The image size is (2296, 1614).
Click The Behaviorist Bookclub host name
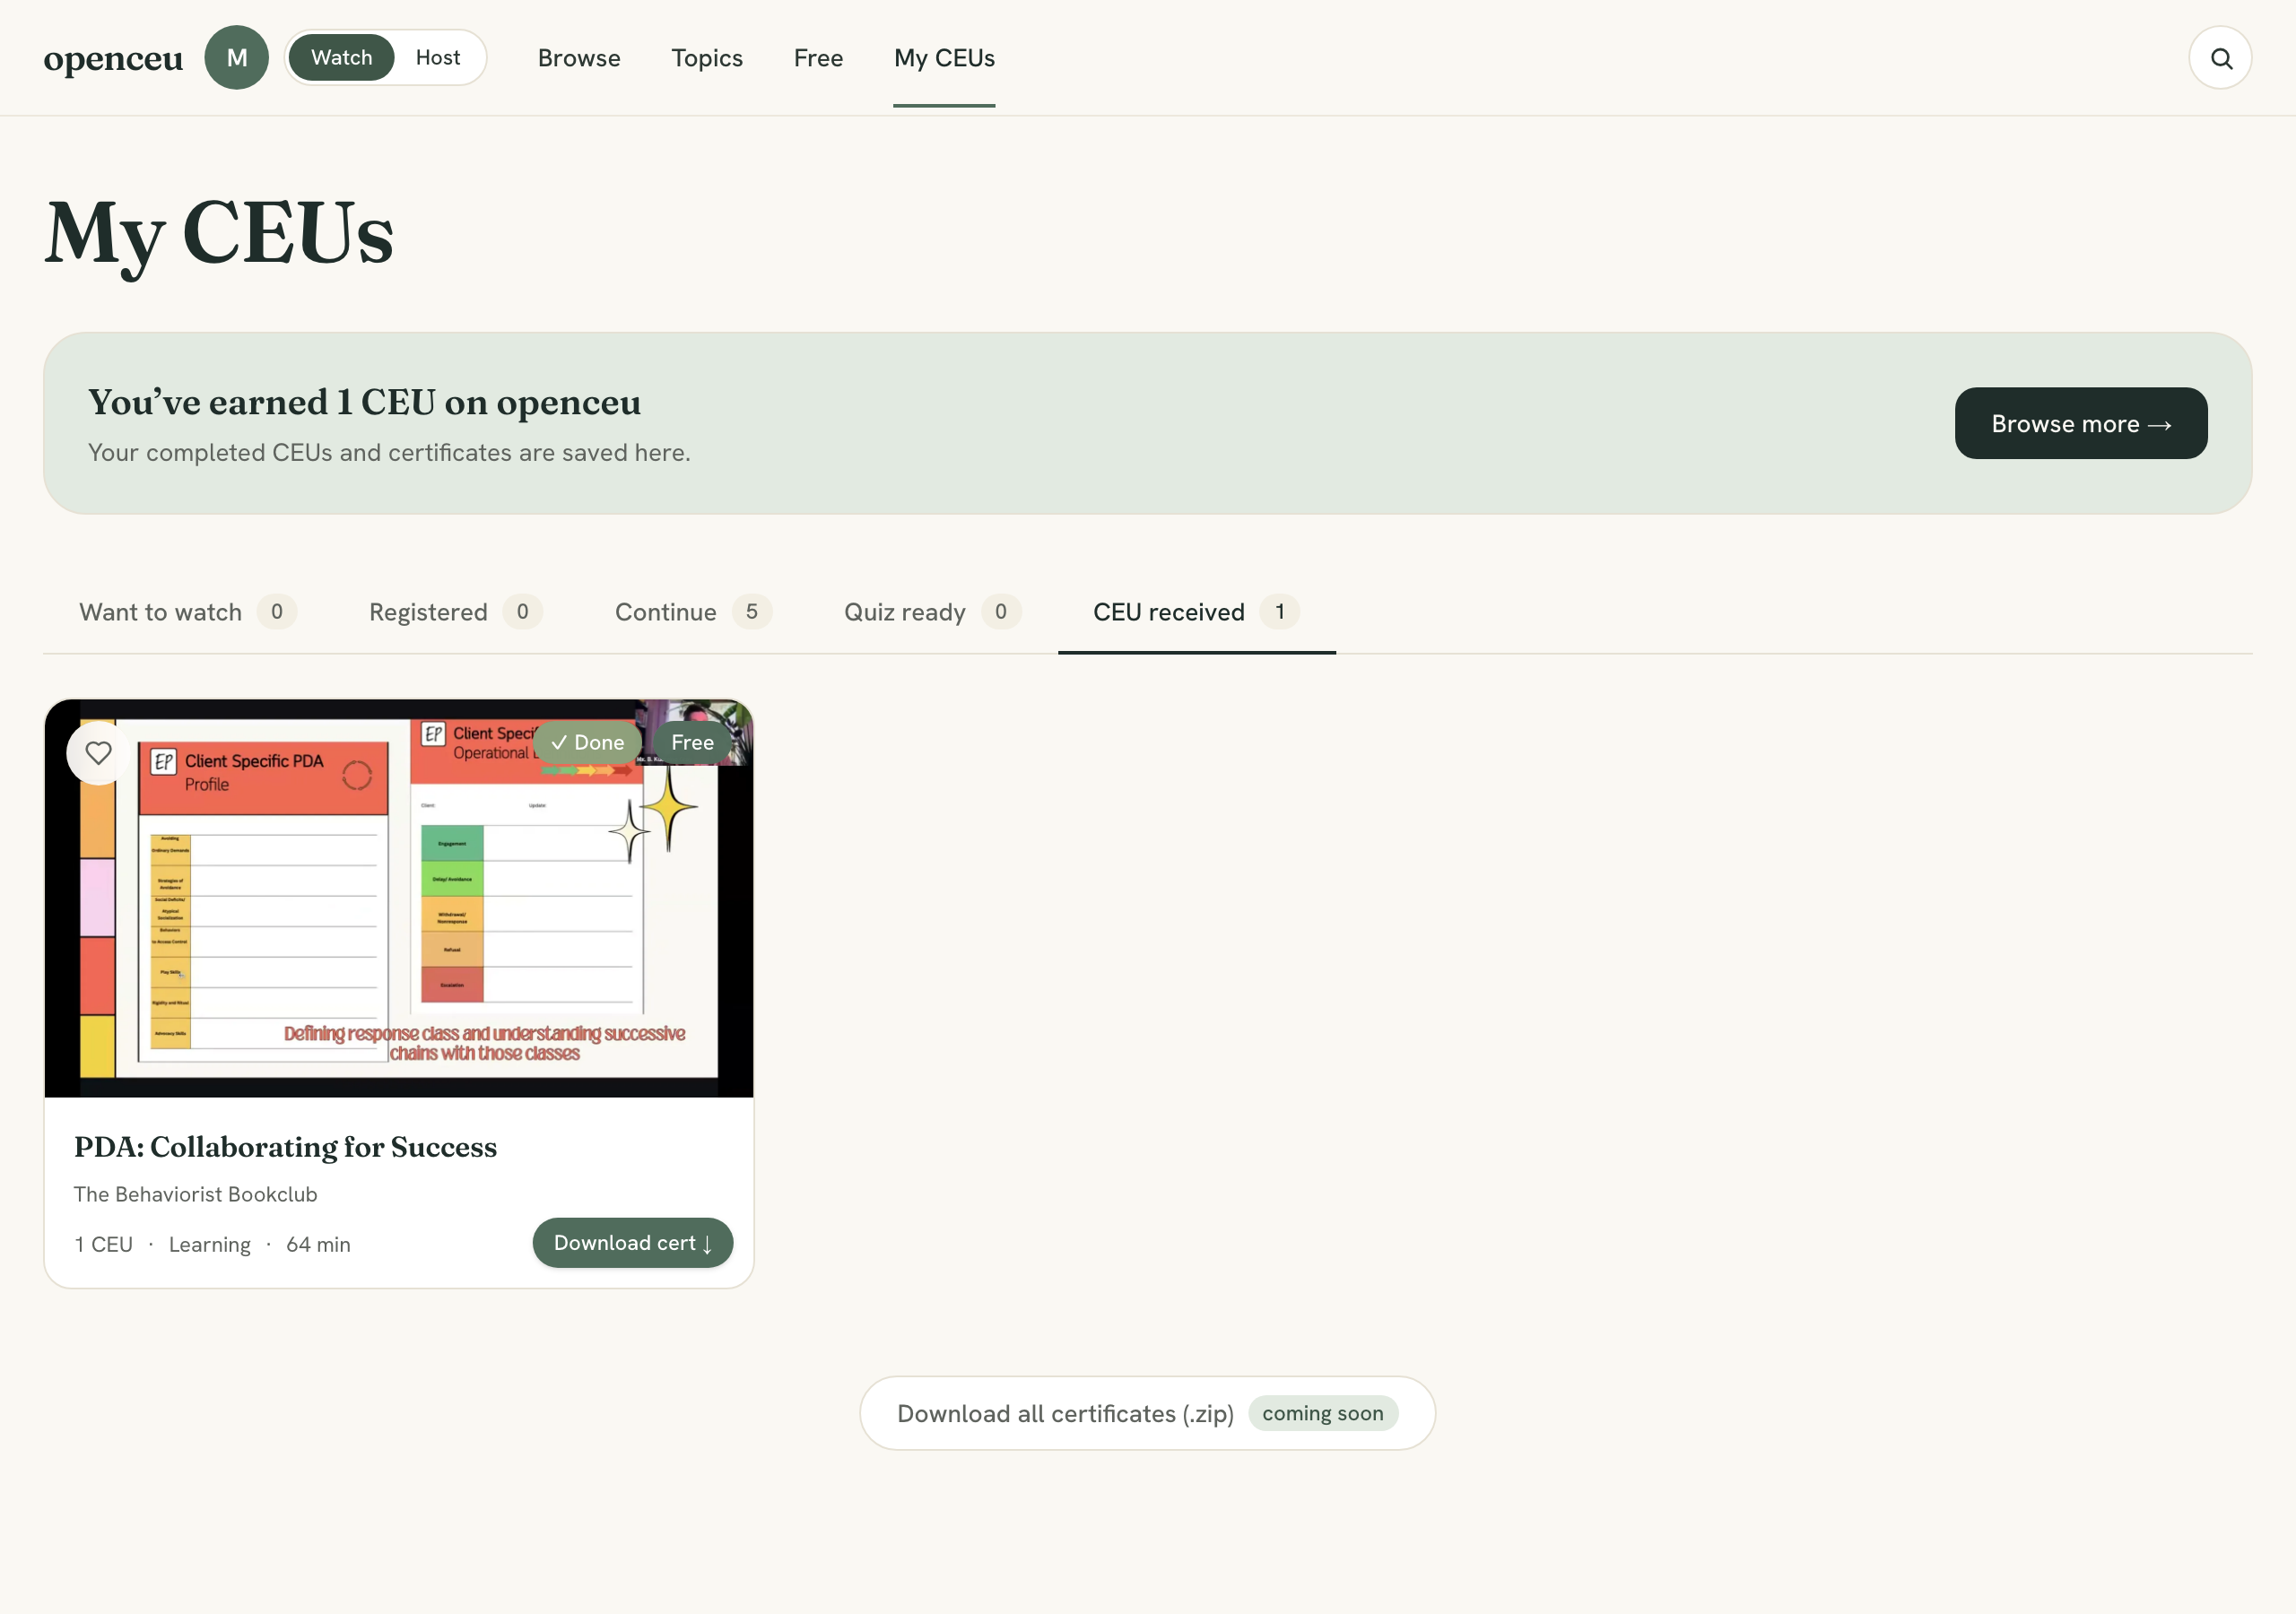pyautogui.click(x=195, y=1194)
